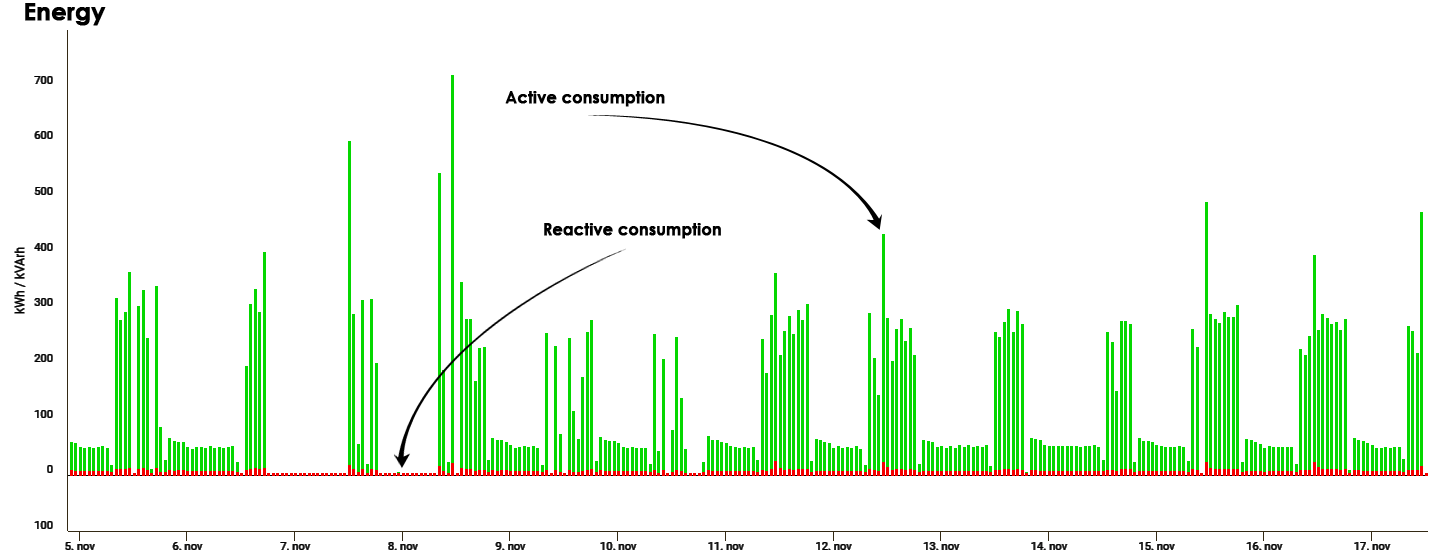Select the '17. nov' date label
The width and height of the screenshot is (1440, 558).
1372,546
